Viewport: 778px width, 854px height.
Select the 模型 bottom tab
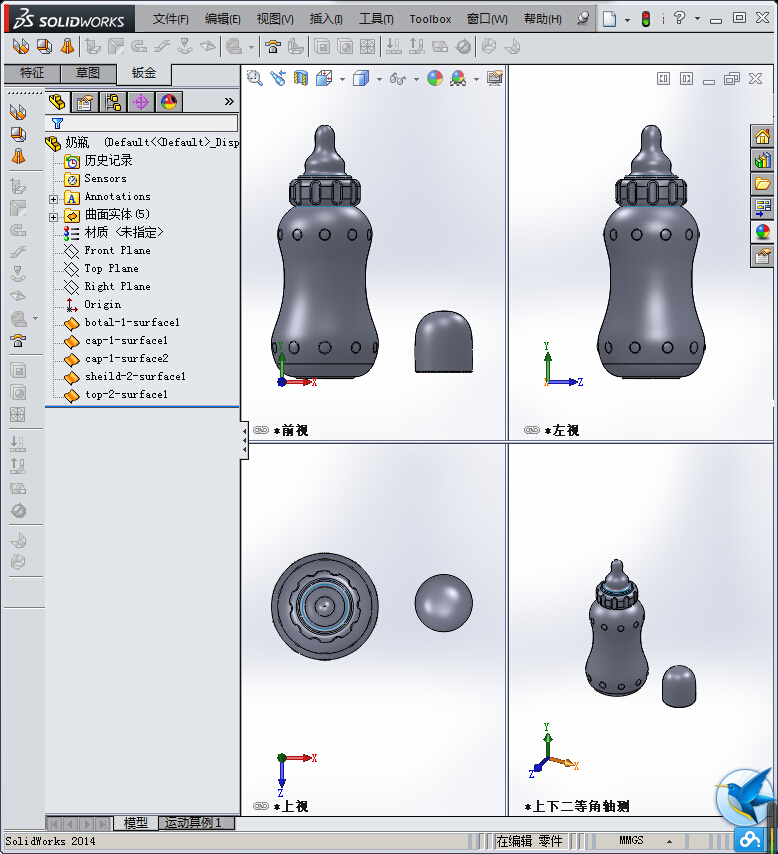point(136,822)
